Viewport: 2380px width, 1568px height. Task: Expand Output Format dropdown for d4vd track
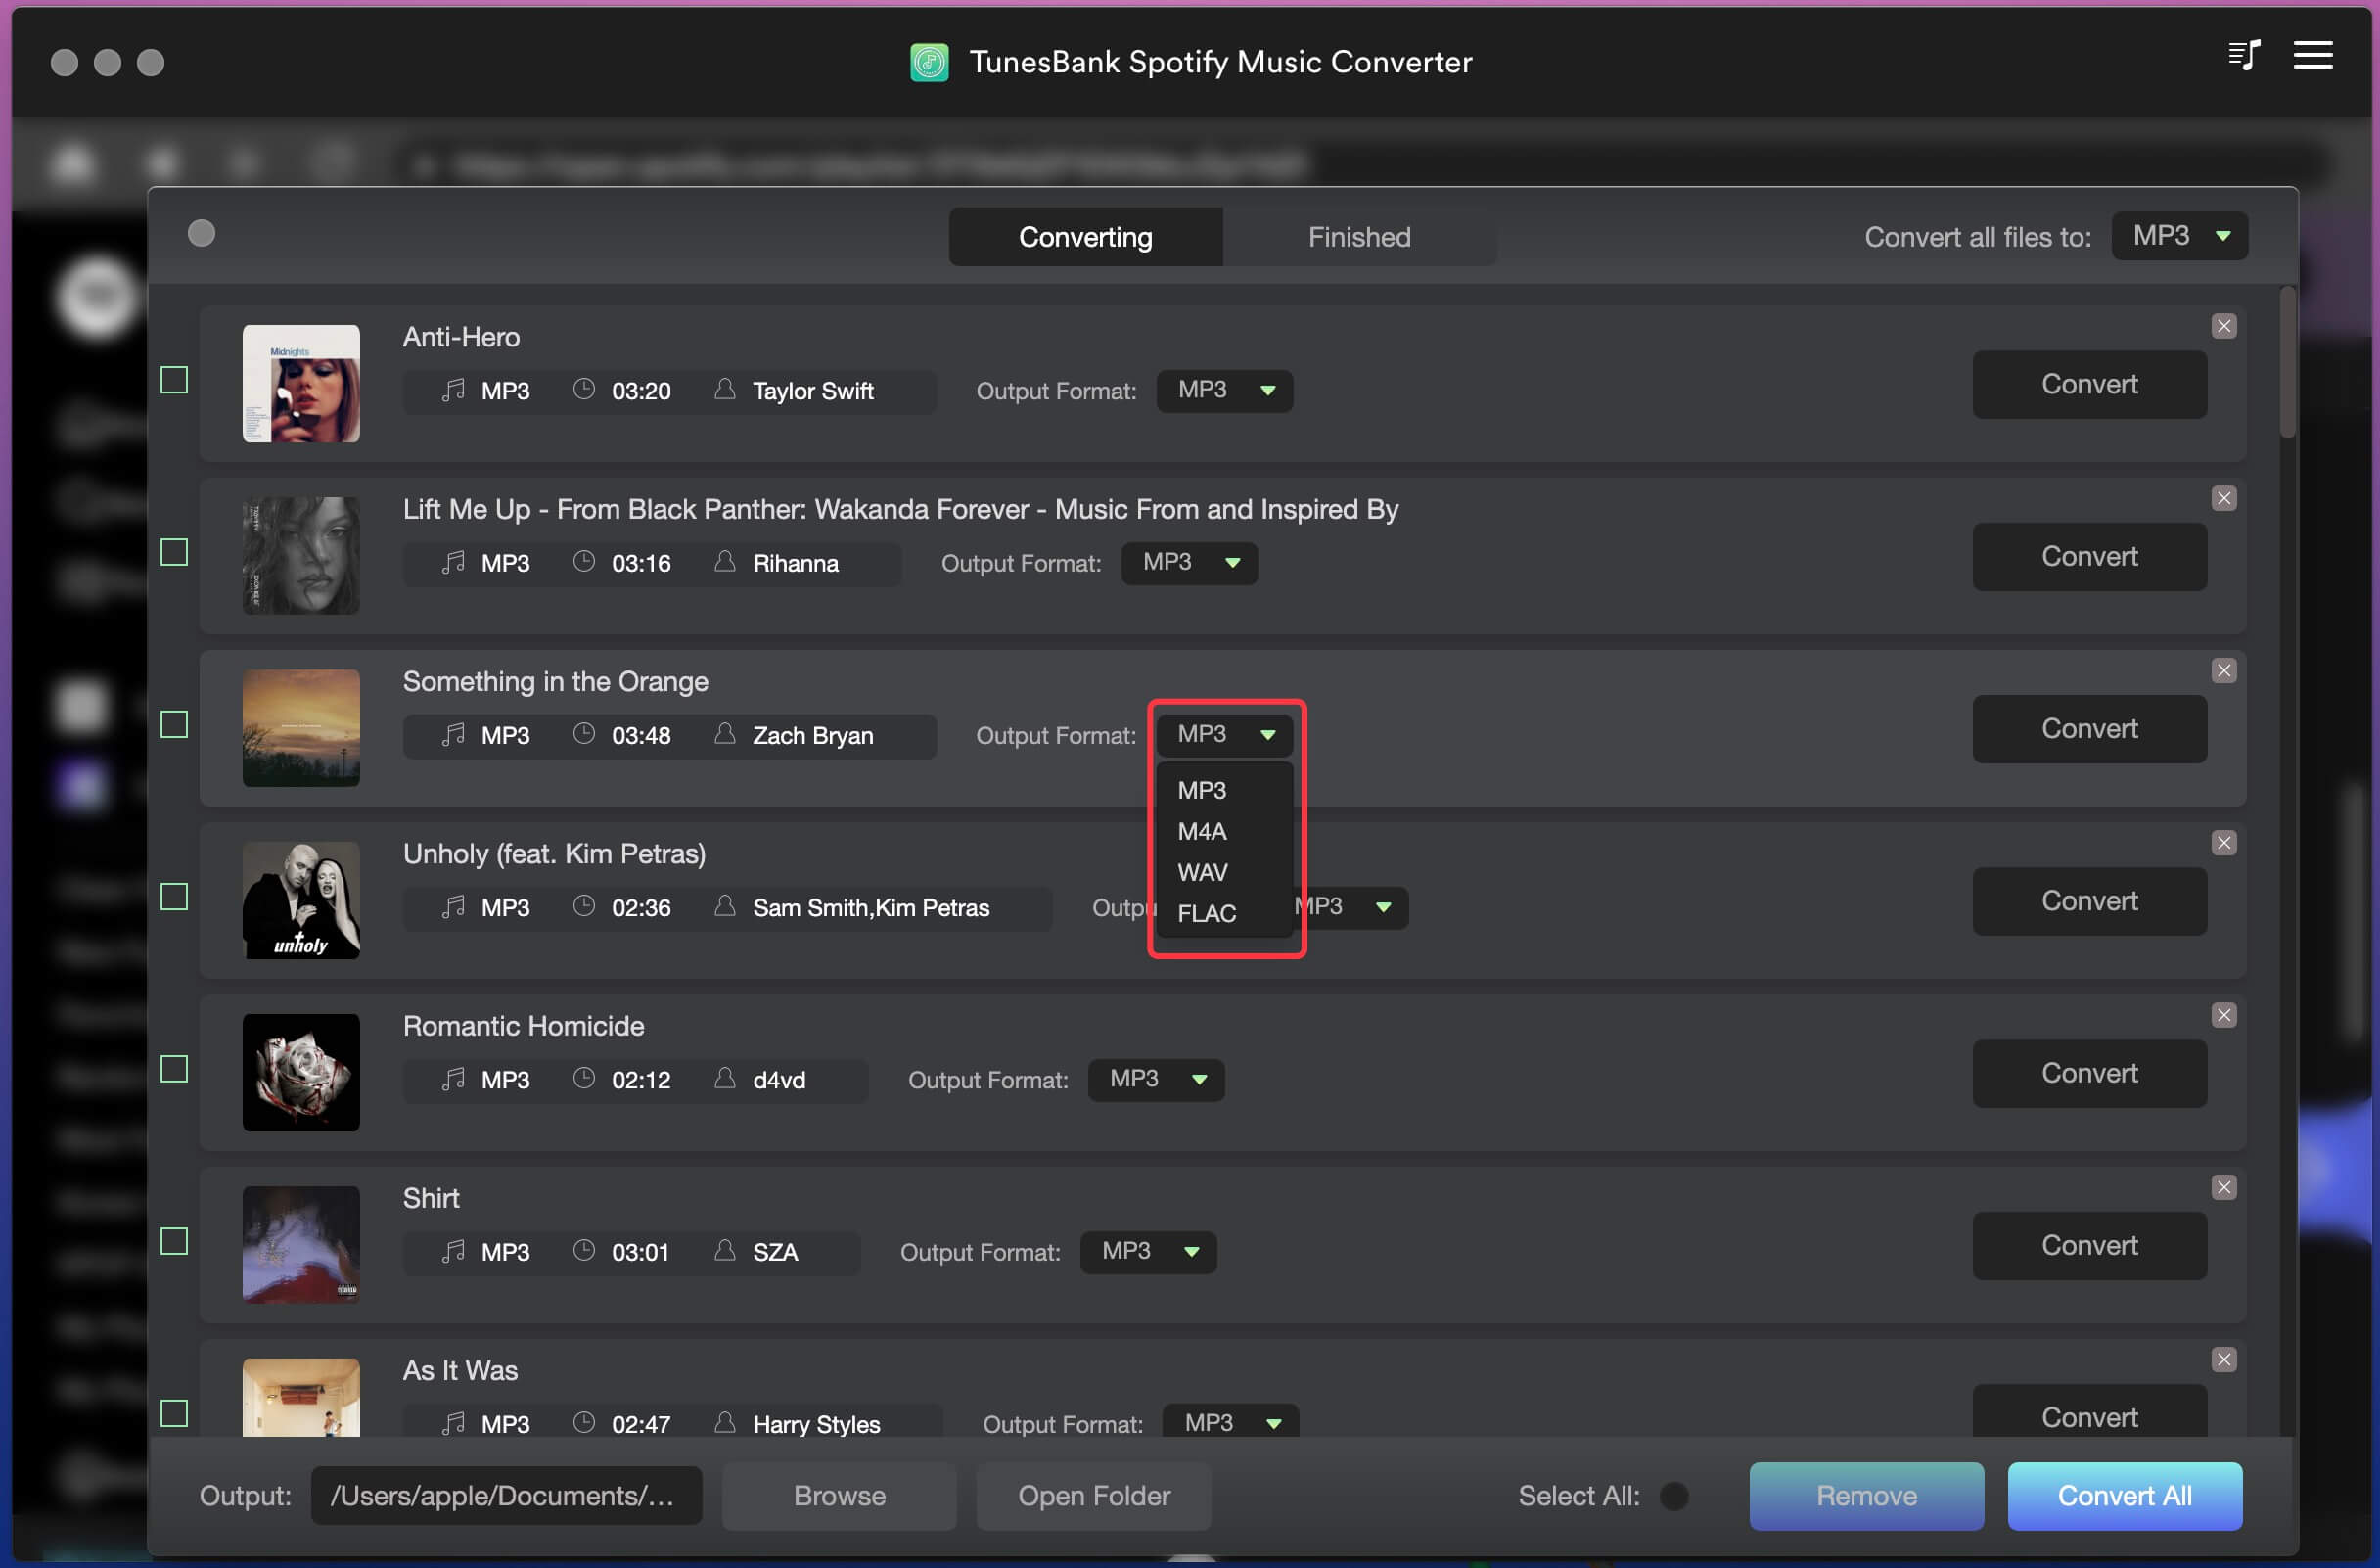click(1156, 1080)
